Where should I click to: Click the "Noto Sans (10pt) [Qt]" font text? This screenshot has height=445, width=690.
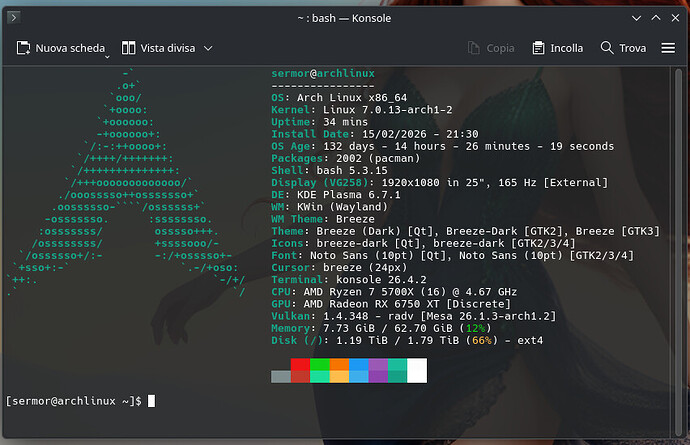(378, 255)
